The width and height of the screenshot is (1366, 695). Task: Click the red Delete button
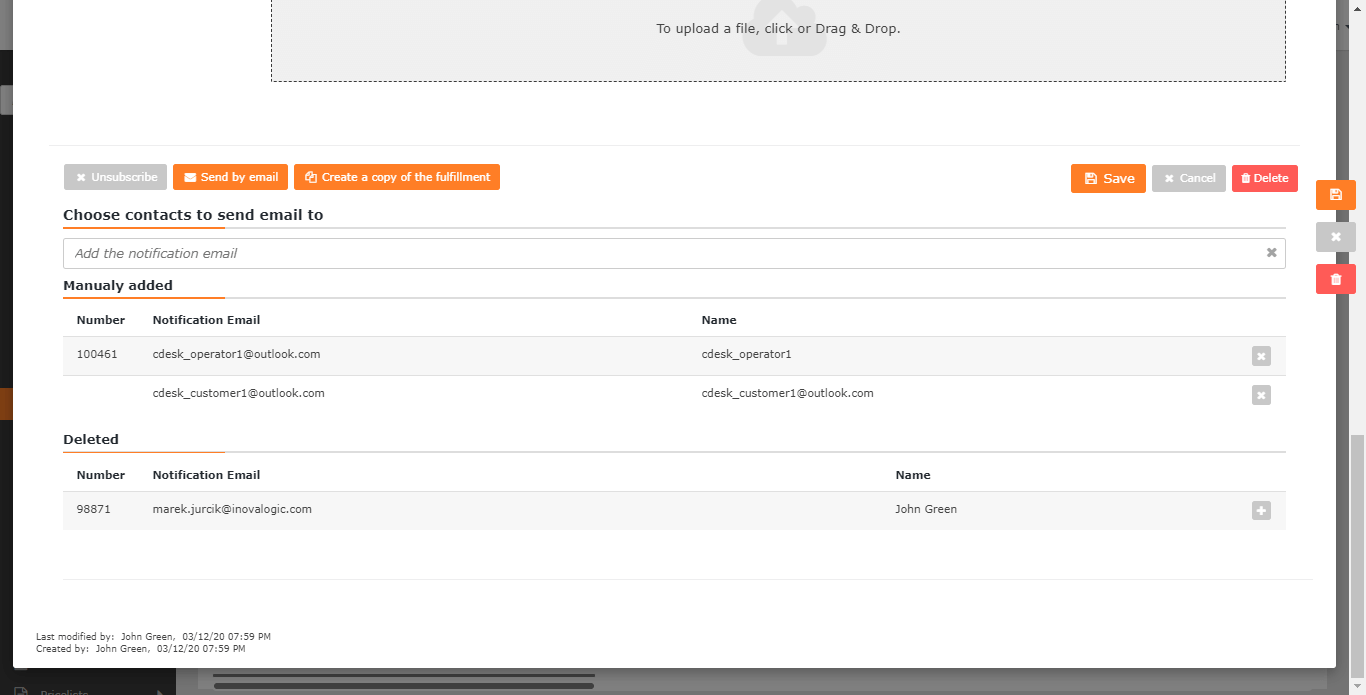[1265, 178]
